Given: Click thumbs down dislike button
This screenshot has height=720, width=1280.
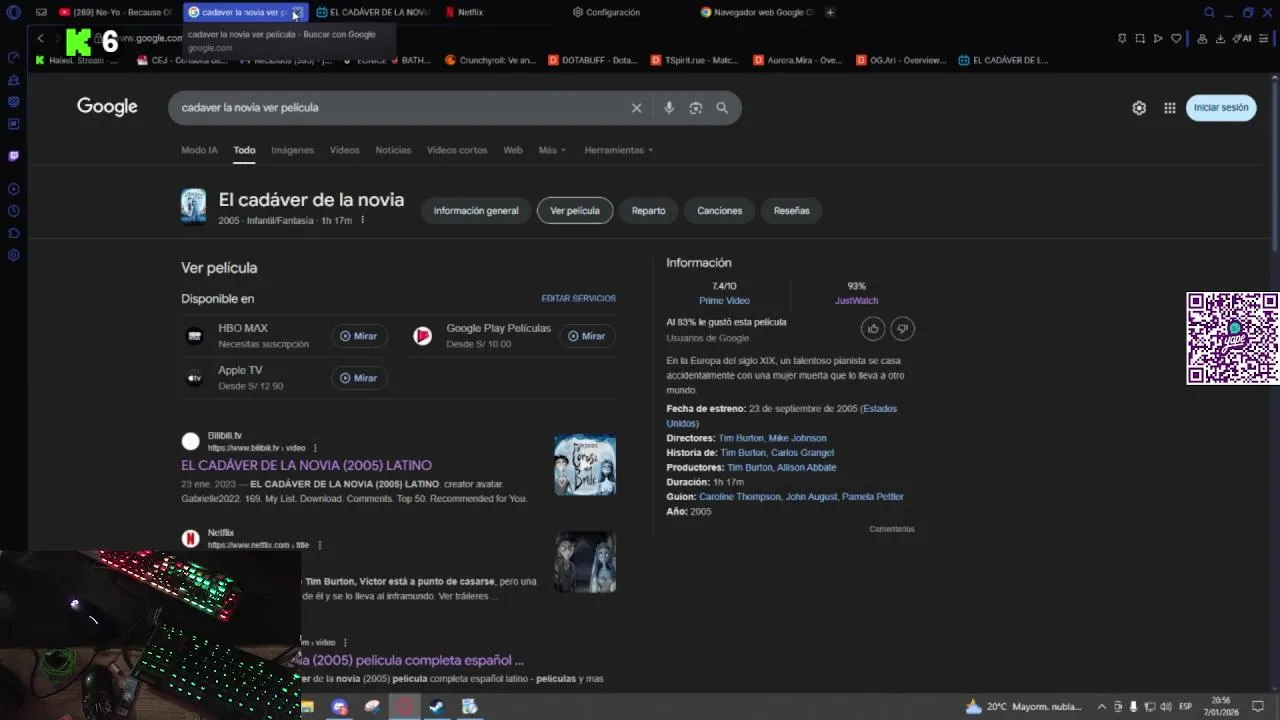Looking at the screenshot, I should pos(902,329).
